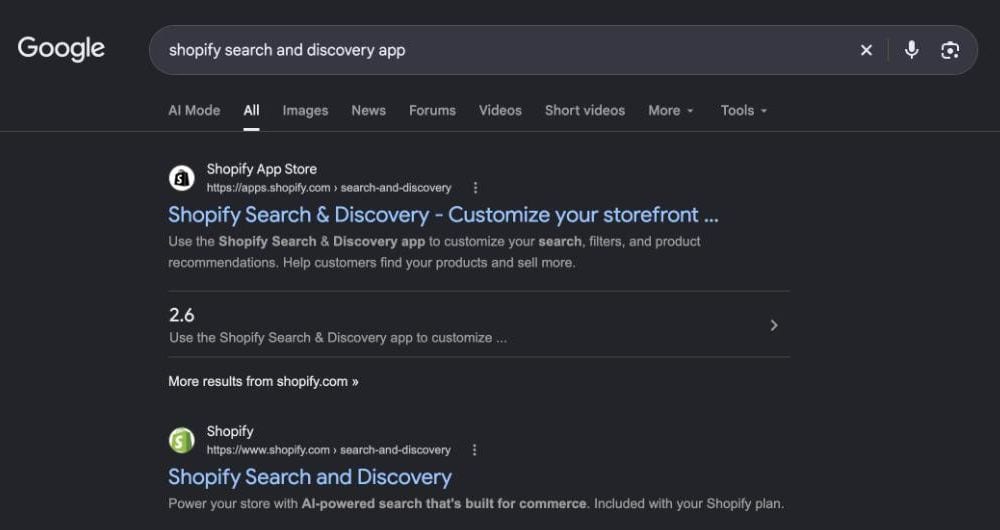
Task: Open Google Lens image search icon
Action: (x=950, y=50)
